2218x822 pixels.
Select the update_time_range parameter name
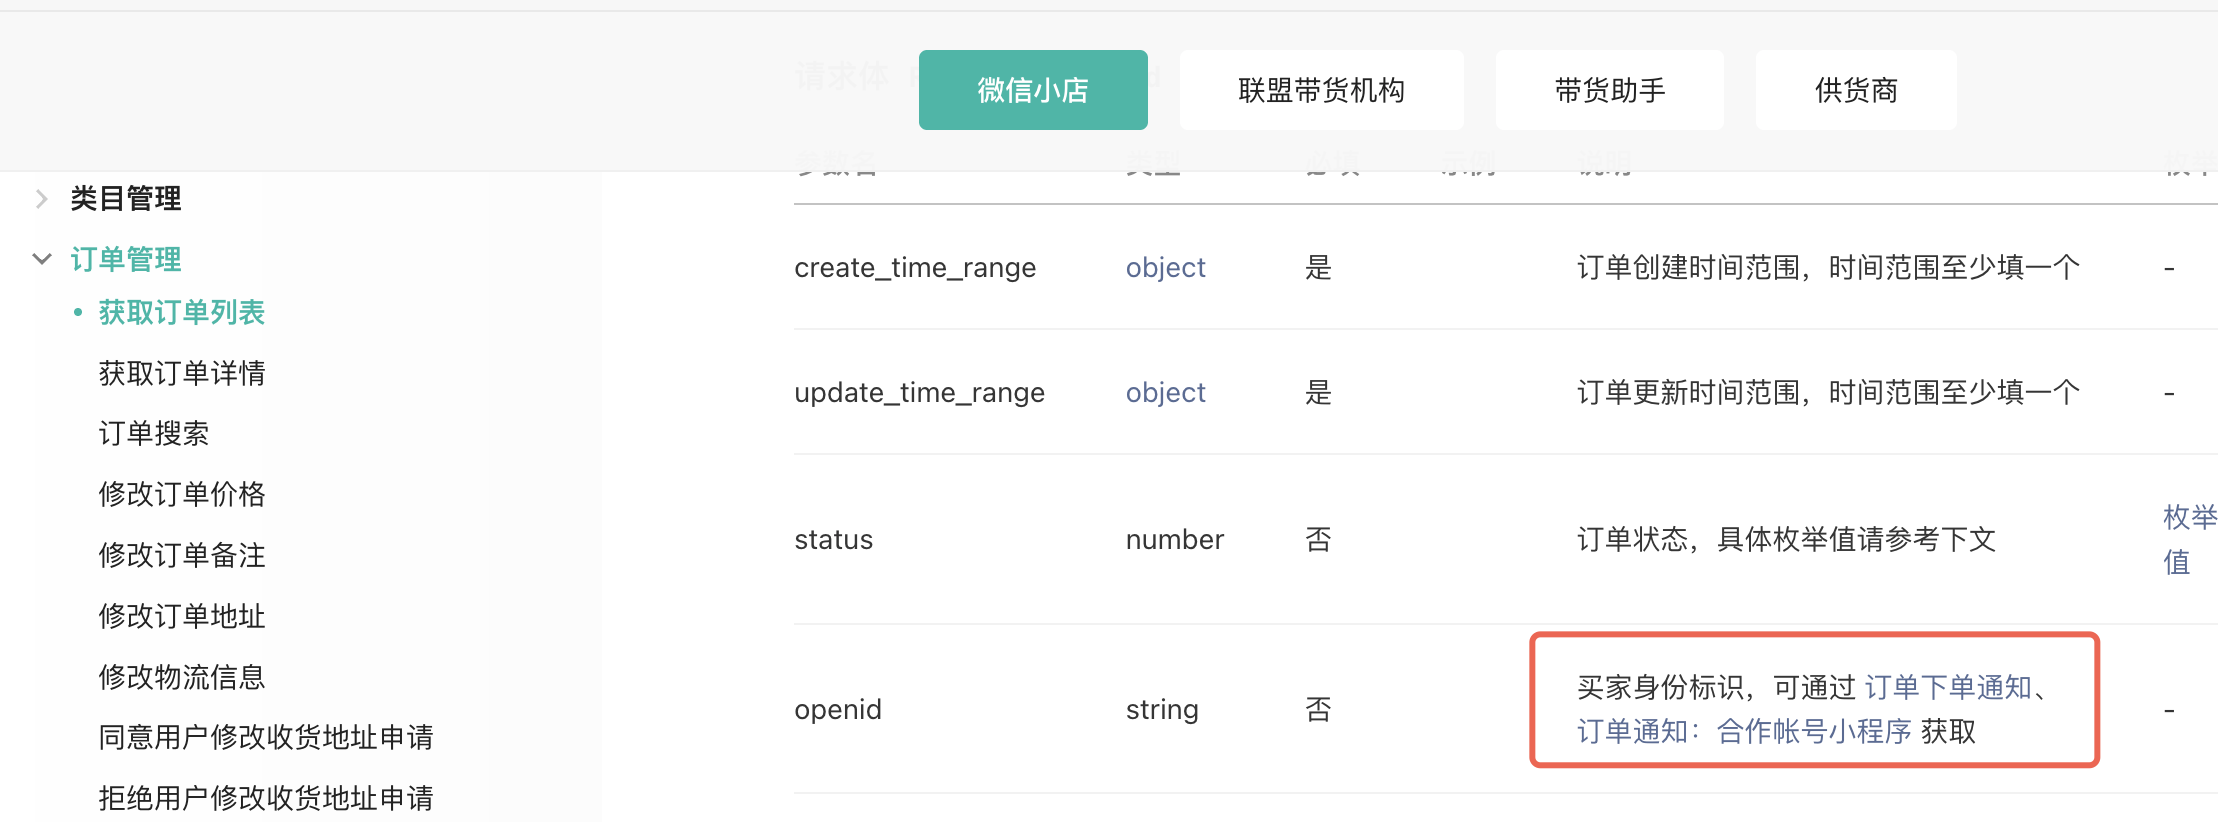click(919, 393)
